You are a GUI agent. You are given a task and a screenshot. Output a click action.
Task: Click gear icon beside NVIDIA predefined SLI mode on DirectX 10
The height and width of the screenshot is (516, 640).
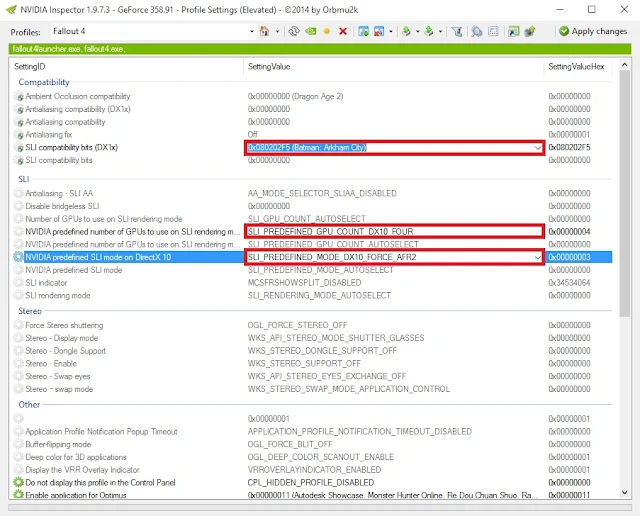(19, 257)
